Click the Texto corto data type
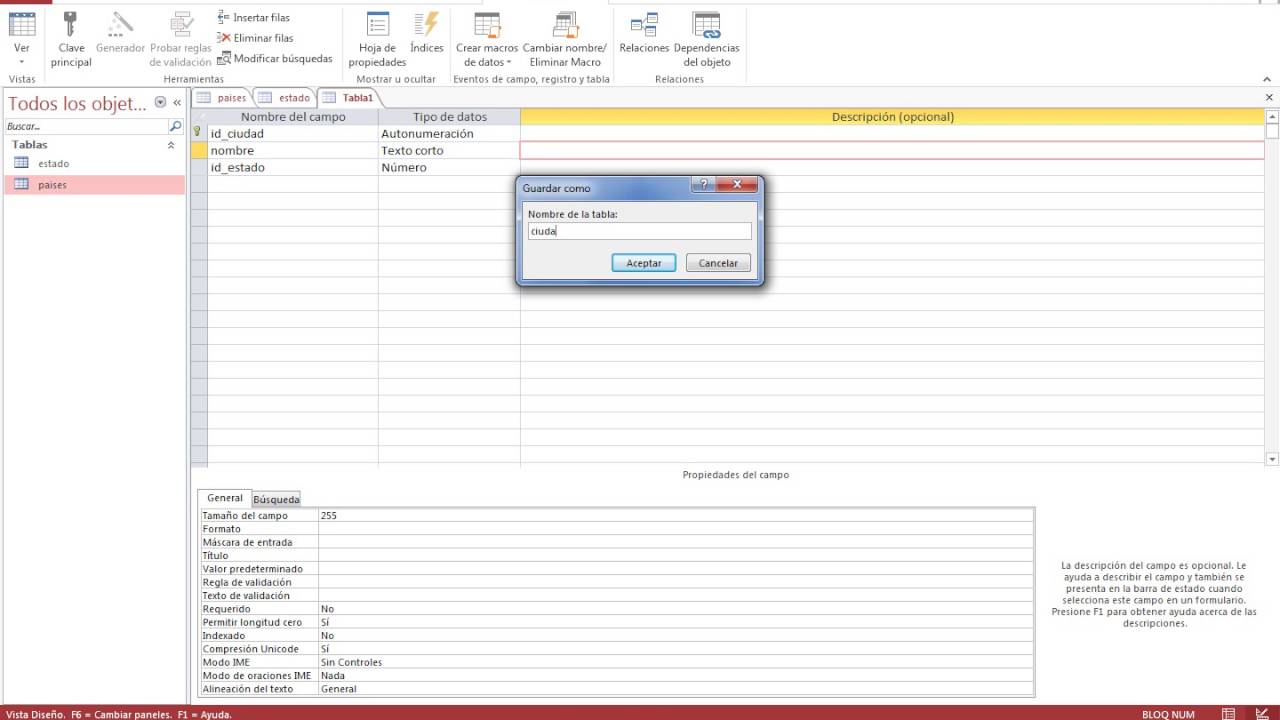Screen dimensions: 1280x720 pos(449,150)
